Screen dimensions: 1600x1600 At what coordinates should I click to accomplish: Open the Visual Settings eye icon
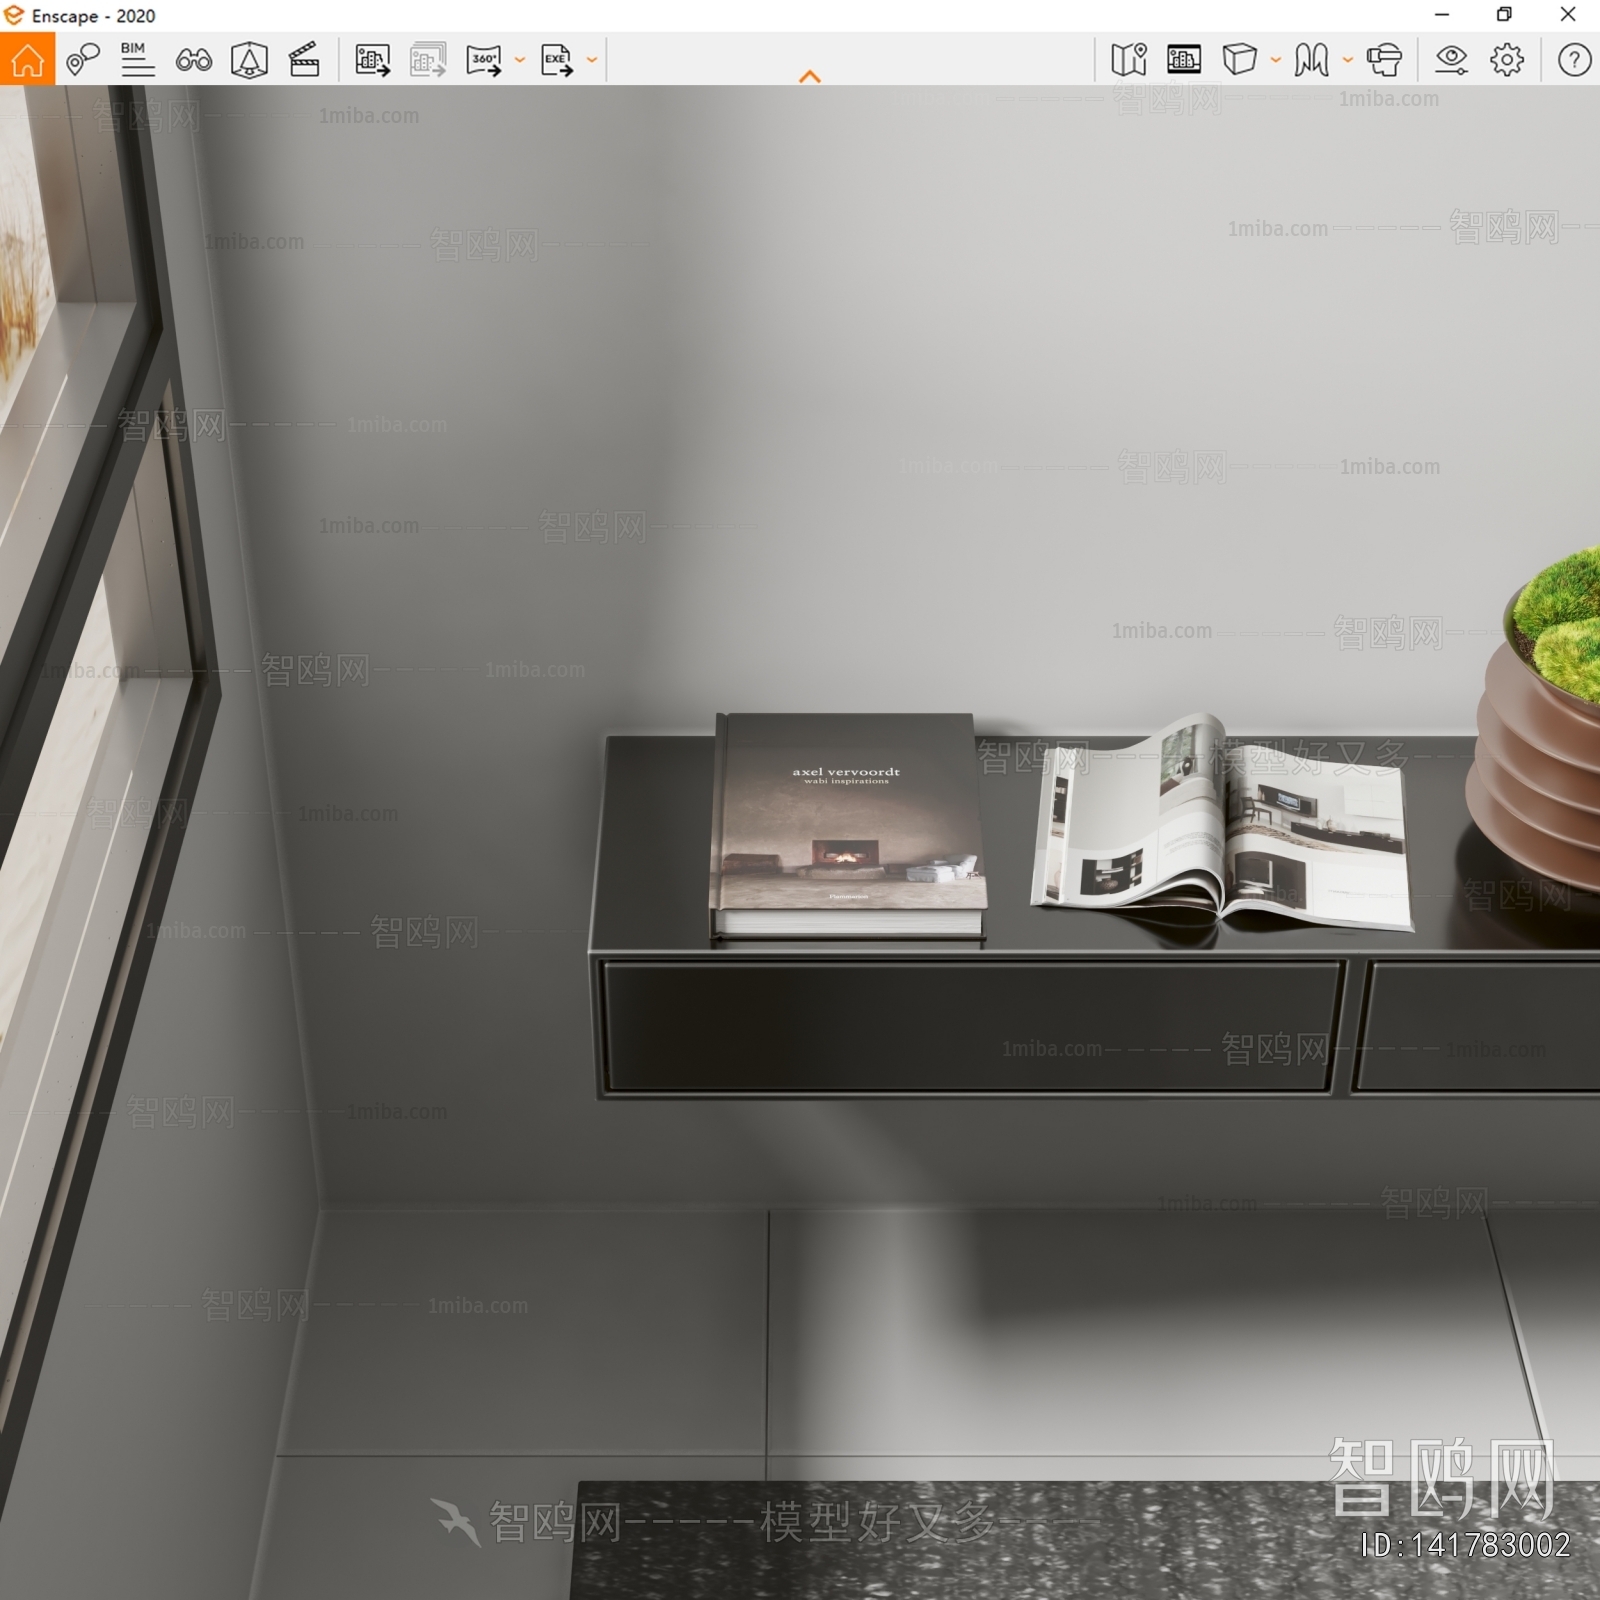(1451, 60)
